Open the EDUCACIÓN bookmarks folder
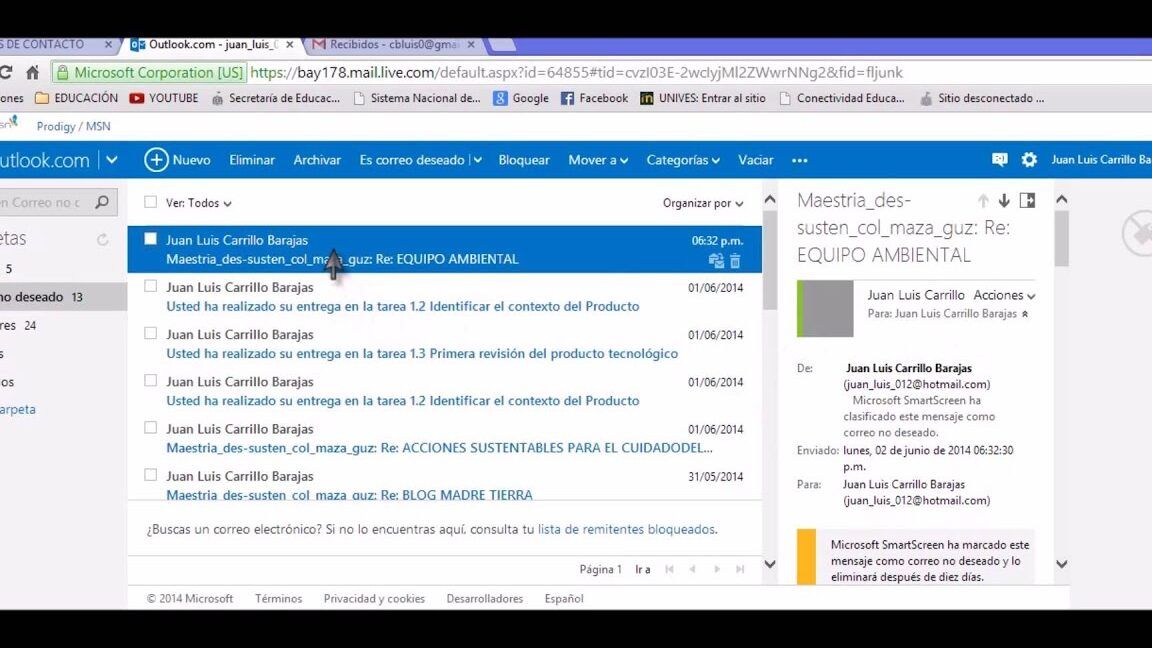The height and width of the screenshot is (648, 1152). pyautogui.click(x=76, y=98)
